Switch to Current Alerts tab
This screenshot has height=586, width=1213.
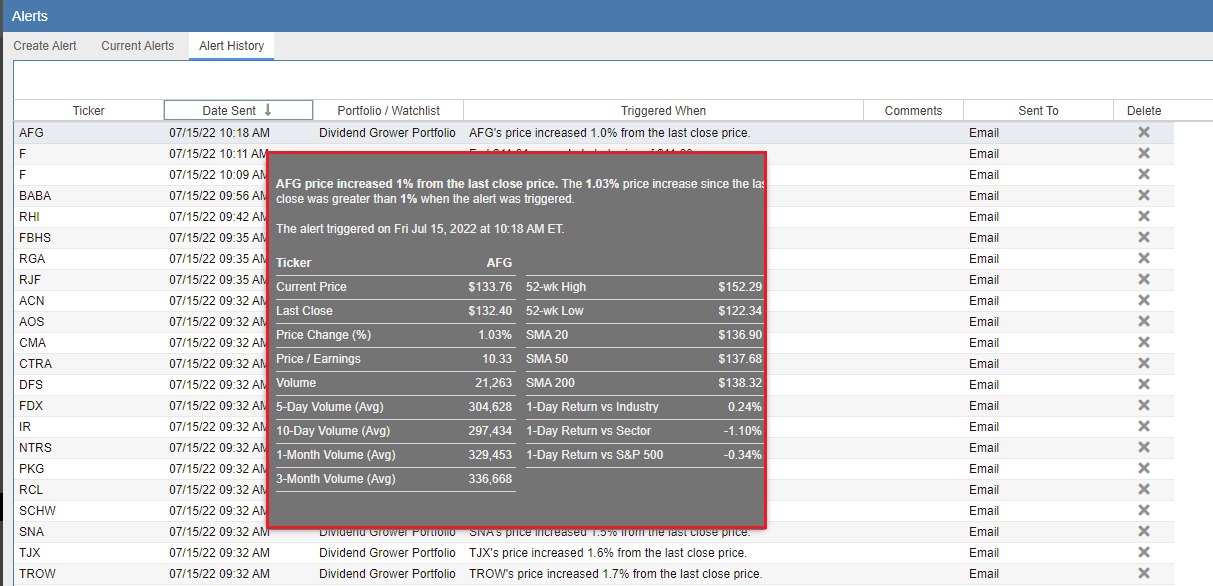[137, 46]
